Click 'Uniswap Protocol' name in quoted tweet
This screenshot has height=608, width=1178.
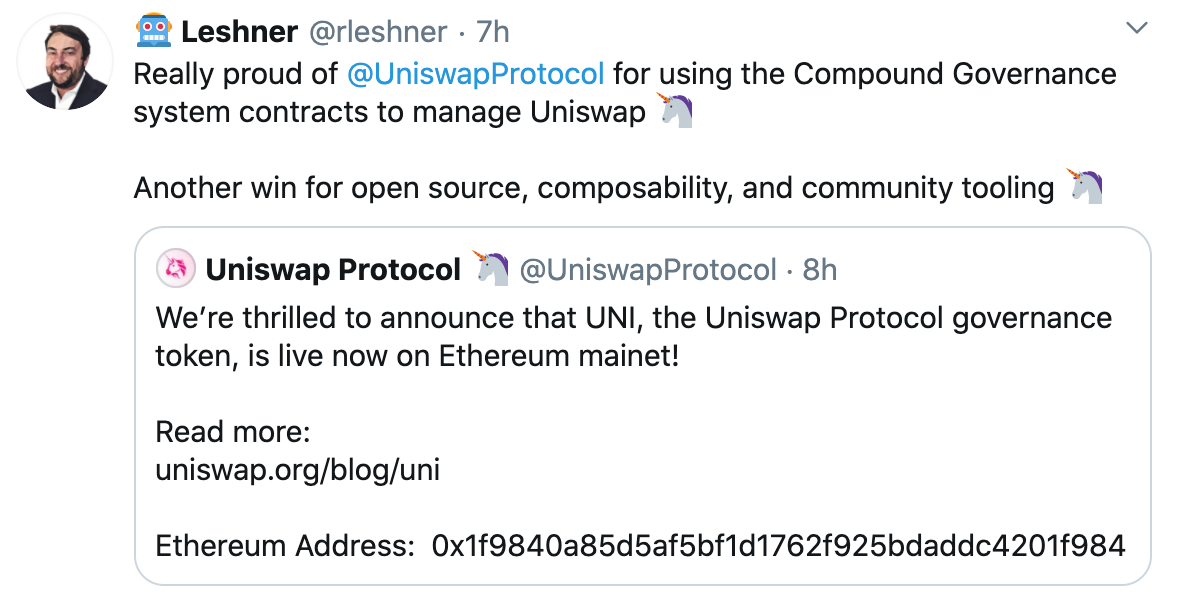click(x=334, y=268)
